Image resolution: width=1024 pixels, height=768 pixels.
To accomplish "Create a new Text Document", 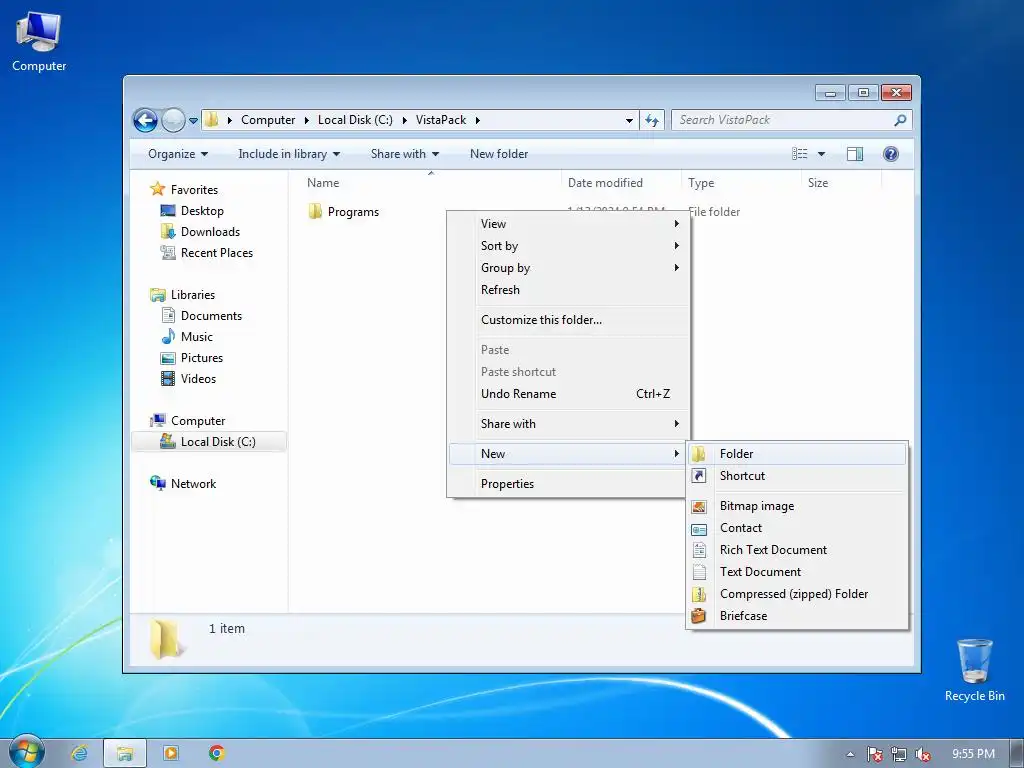I will click(797, 572).
